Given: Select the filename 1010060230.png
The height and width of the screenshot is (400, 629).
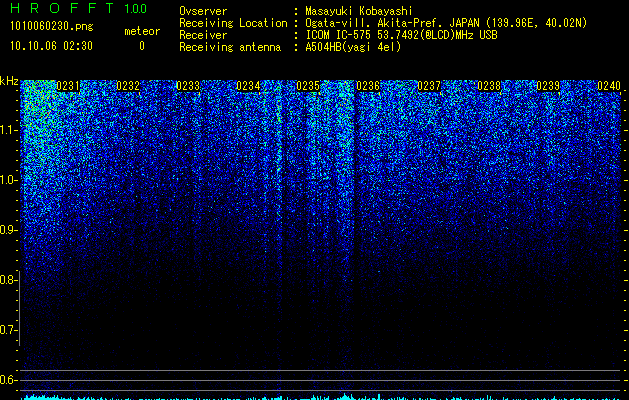Looking at the screenshot, I should pyautogui.click(x=52, y=26).
